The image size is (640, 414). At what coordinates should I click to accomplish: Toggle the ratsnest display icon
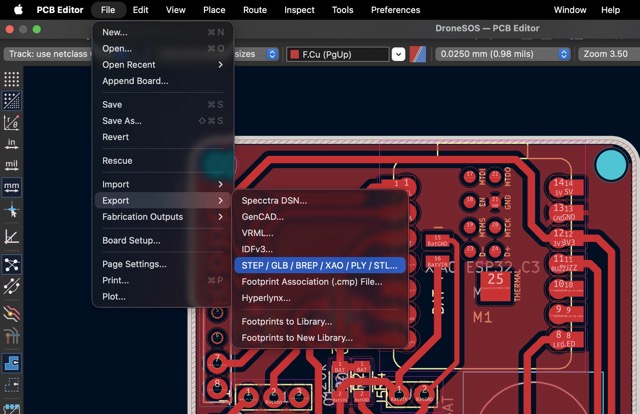tap(11, 265)
